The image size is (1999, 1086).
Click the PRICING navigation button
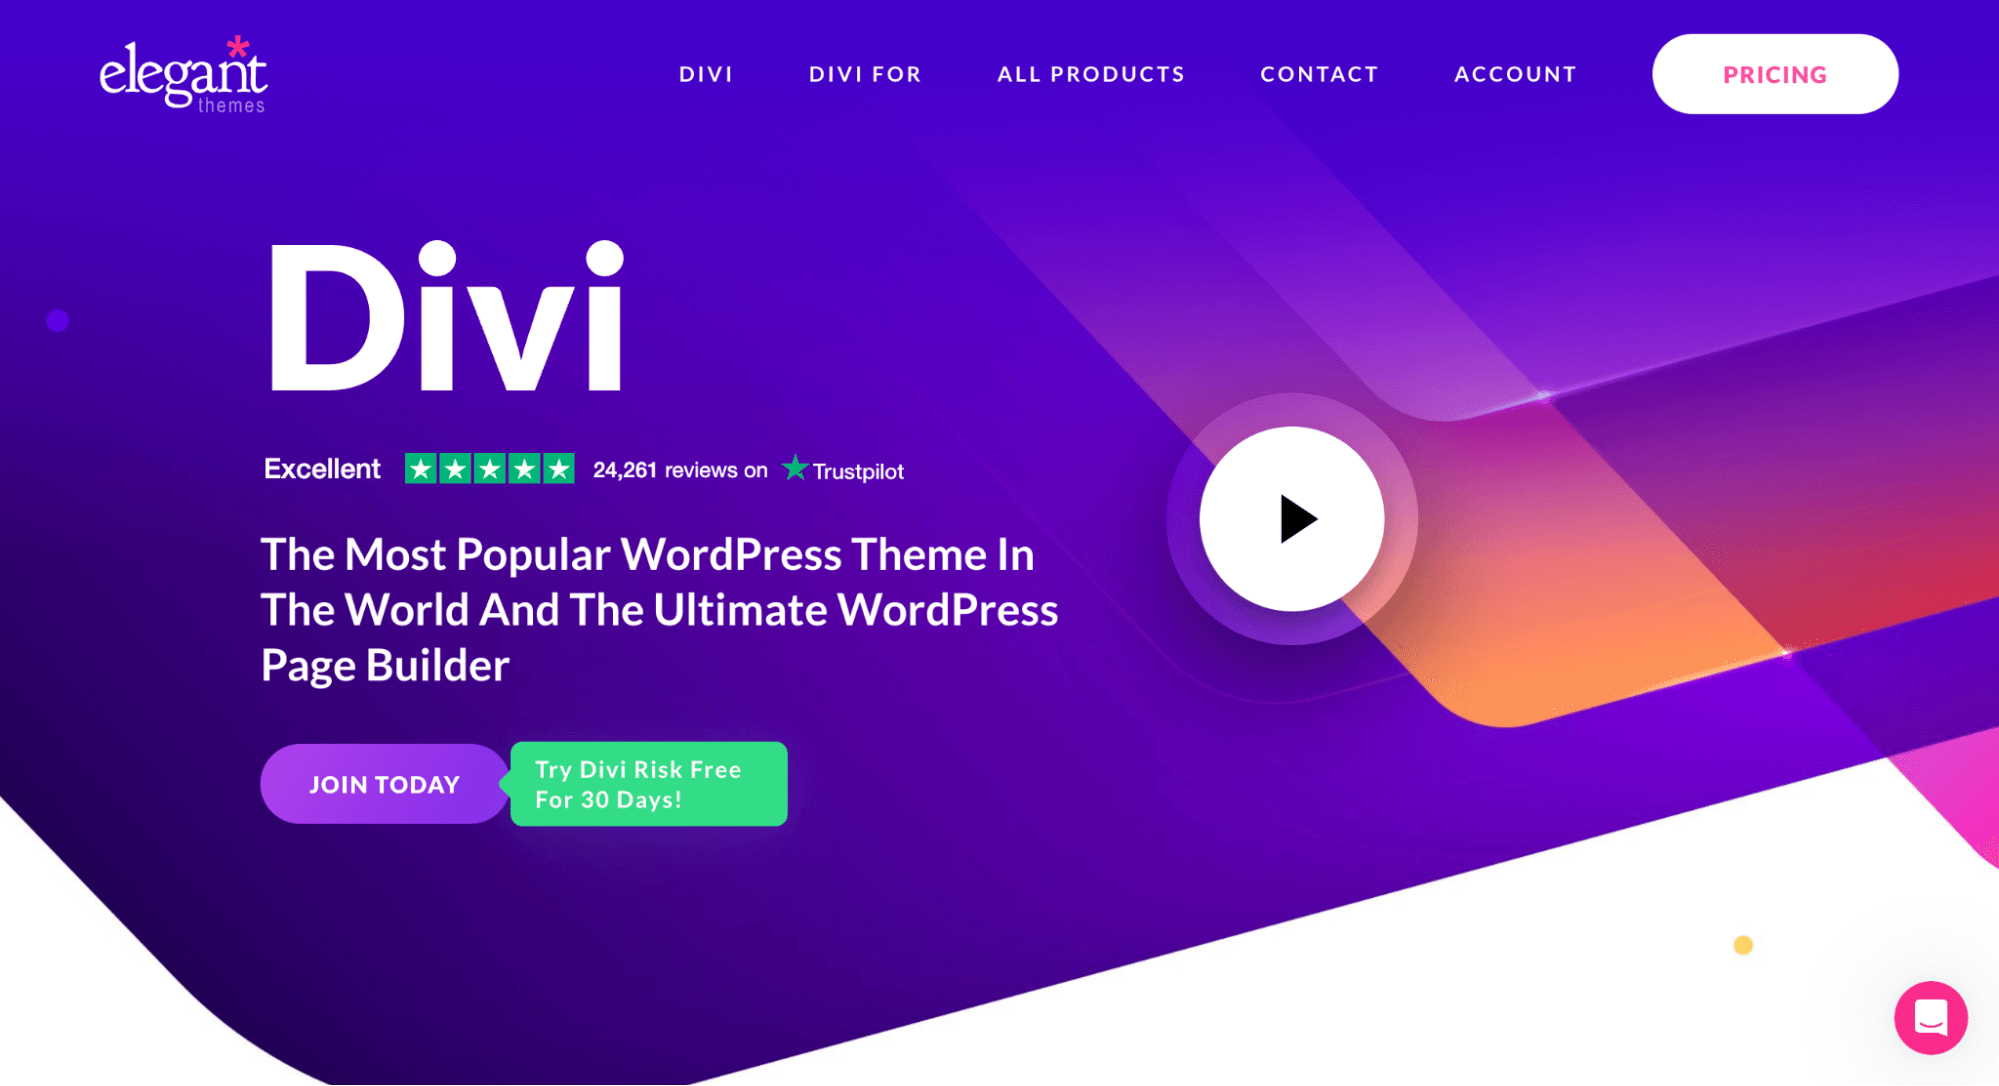(1774, 76)
